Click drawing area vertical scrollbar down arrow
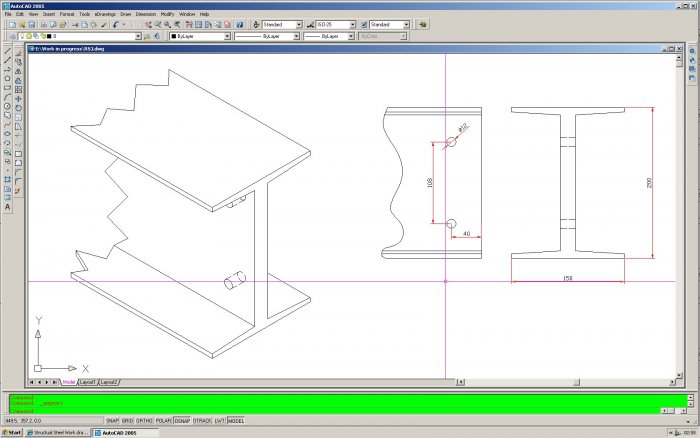 [x=679, y=375]
